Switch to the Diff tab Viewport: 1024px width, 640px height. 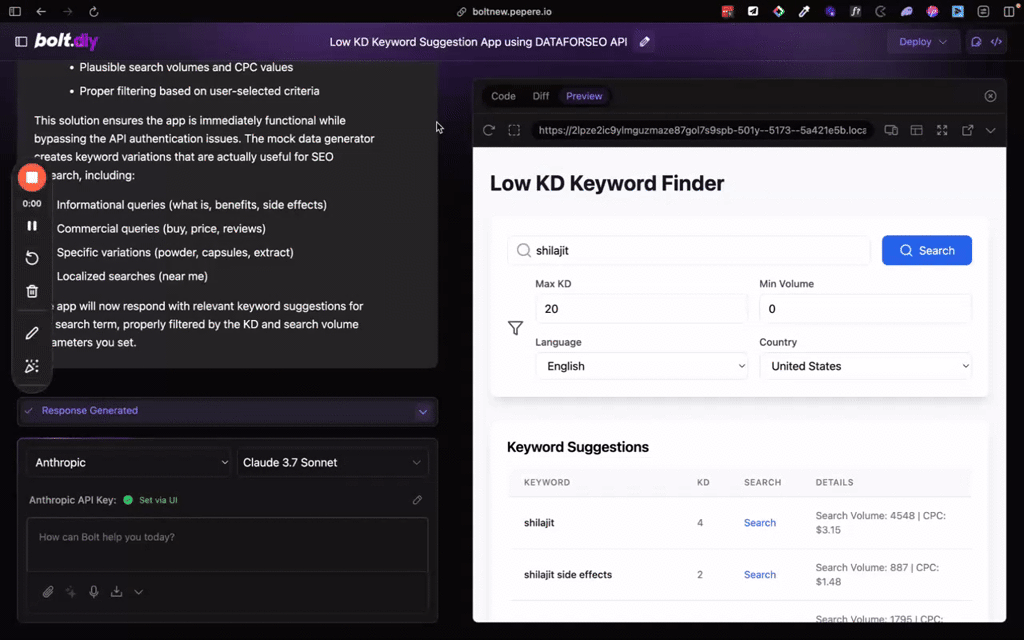click(541, 96)
